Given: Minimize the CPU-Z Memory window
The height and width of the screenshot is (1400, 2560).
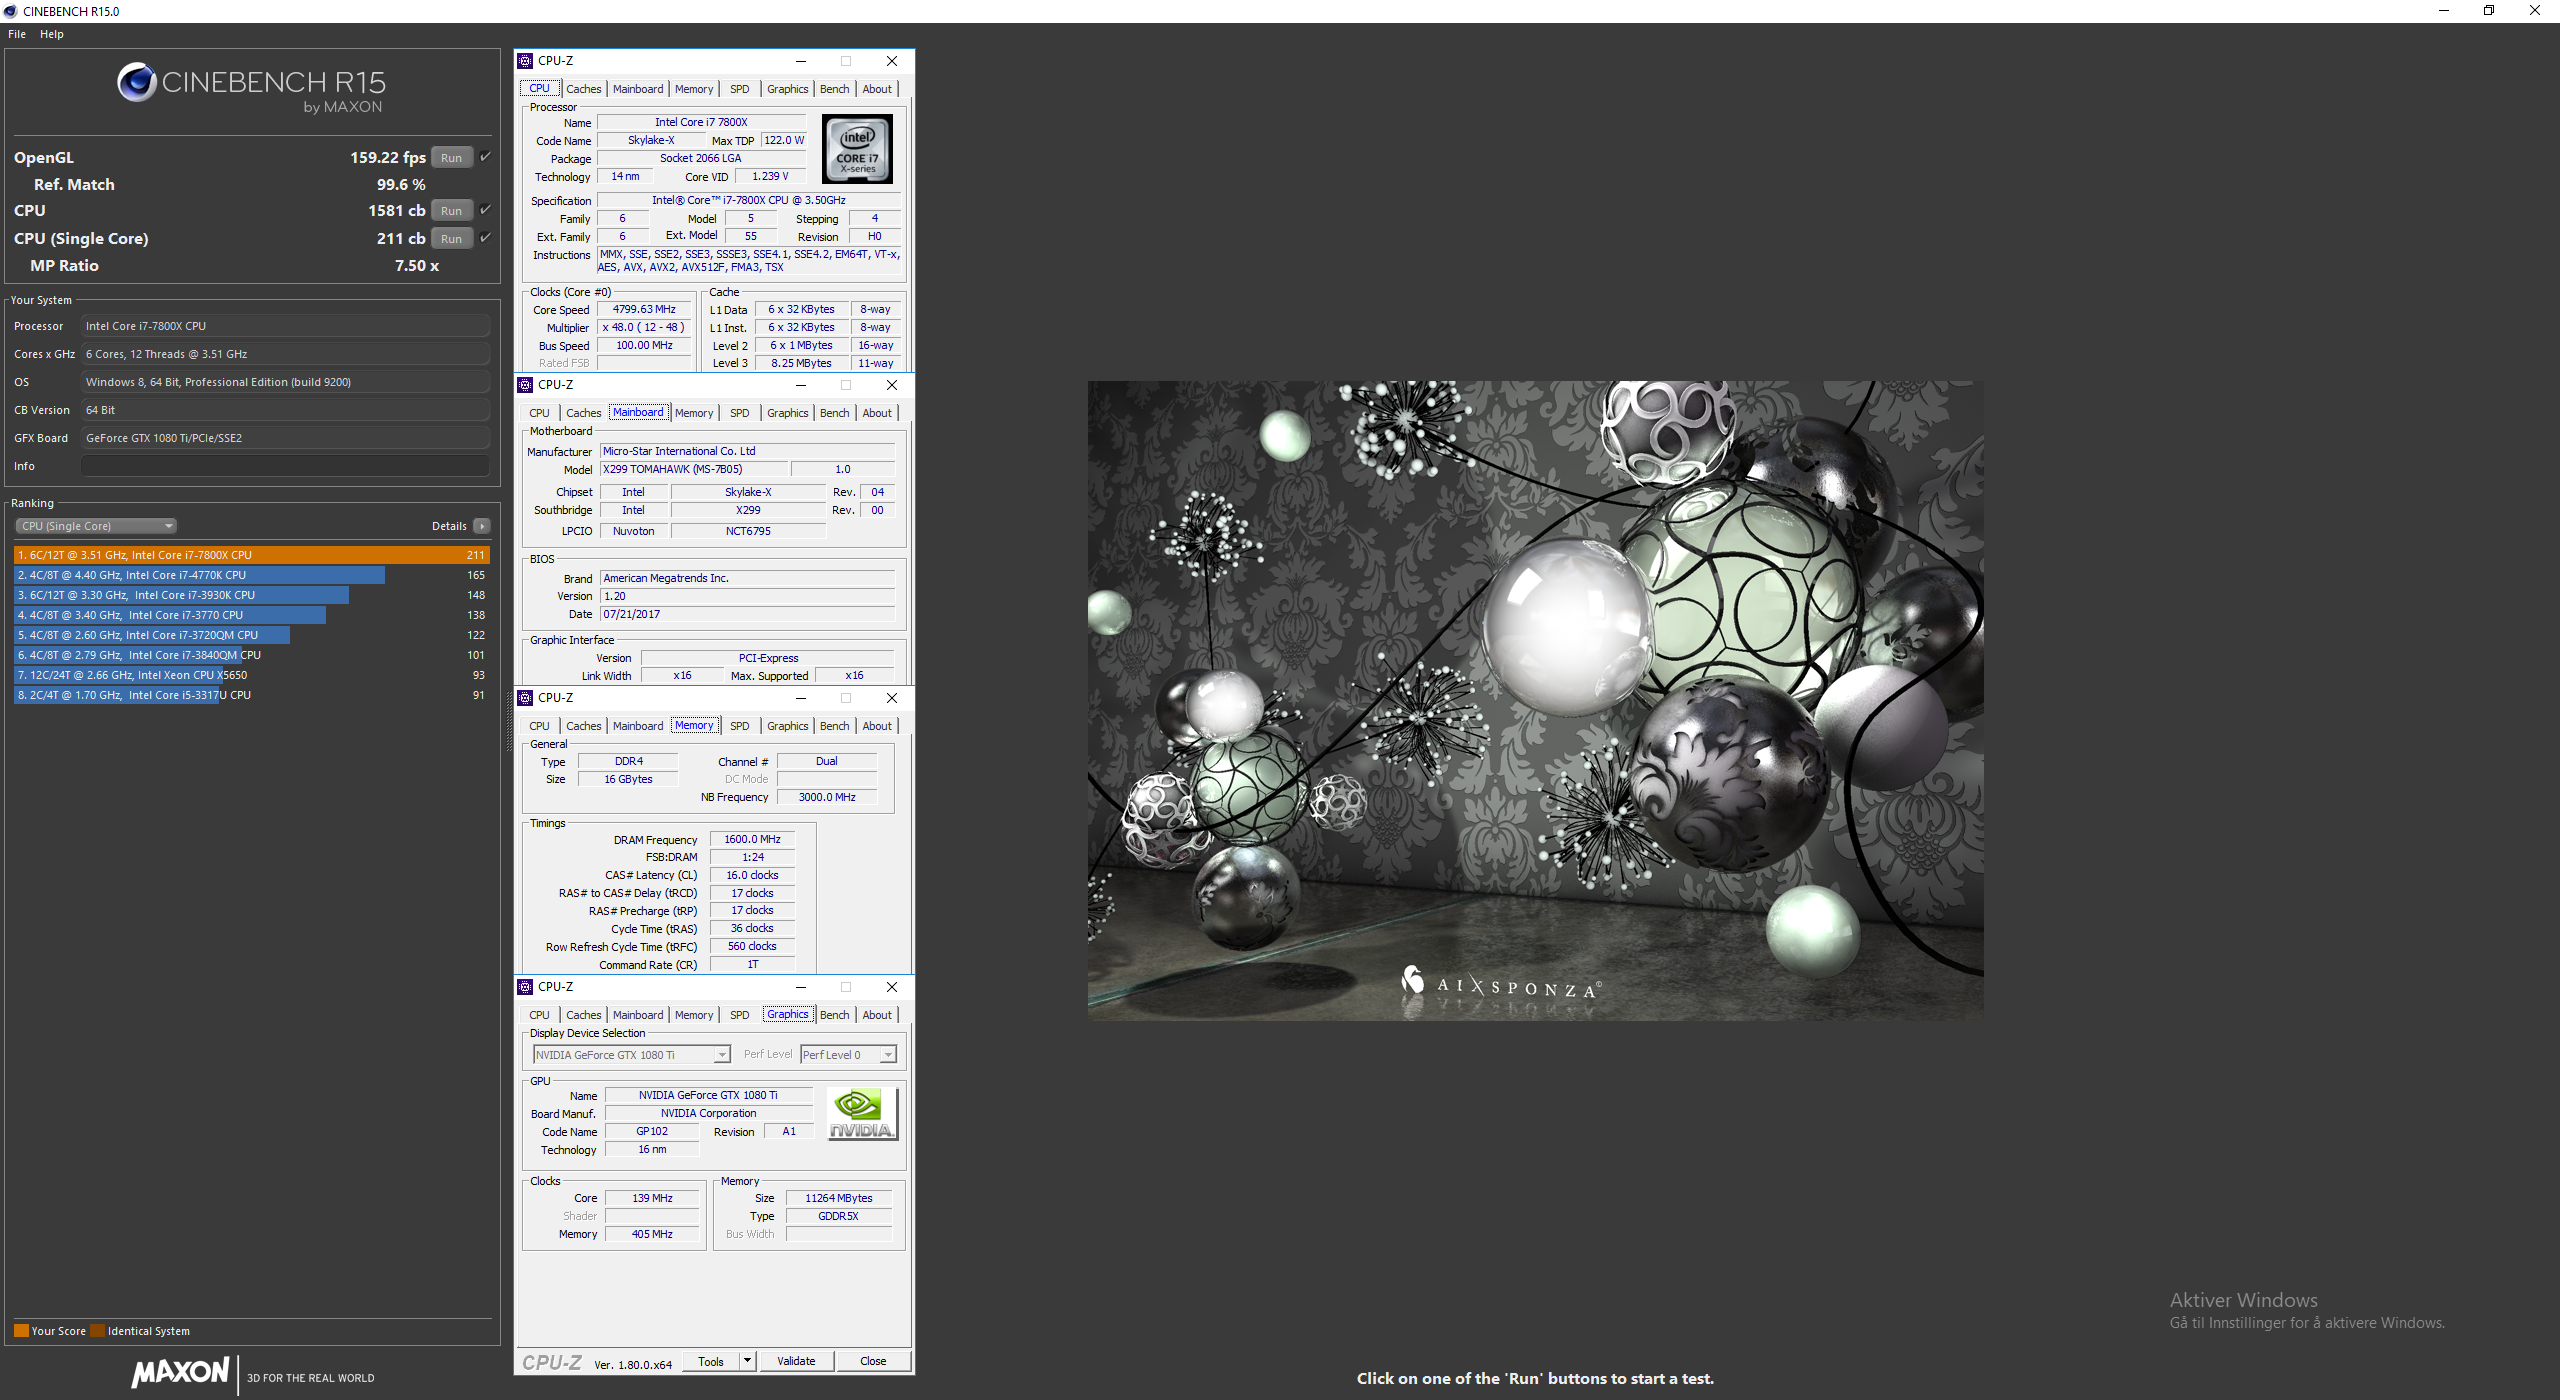Looking at the screenshot, I should [x=801, y=698].
